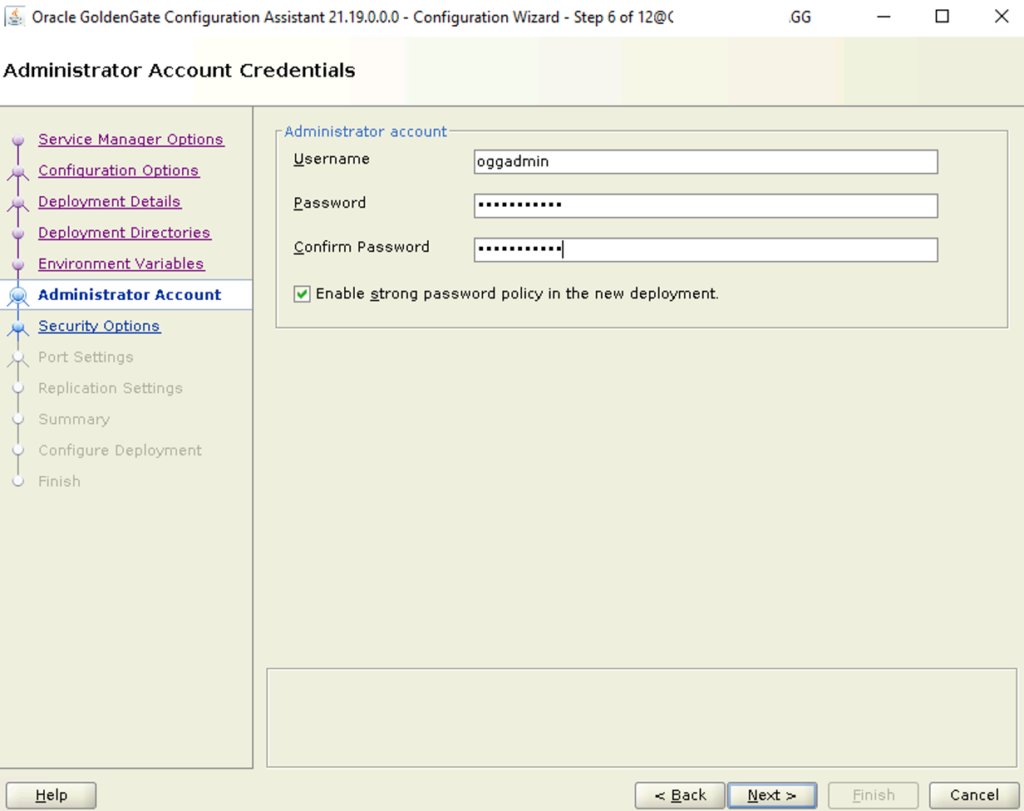
Task: Click the Username input field
Action: click(705, 161)
